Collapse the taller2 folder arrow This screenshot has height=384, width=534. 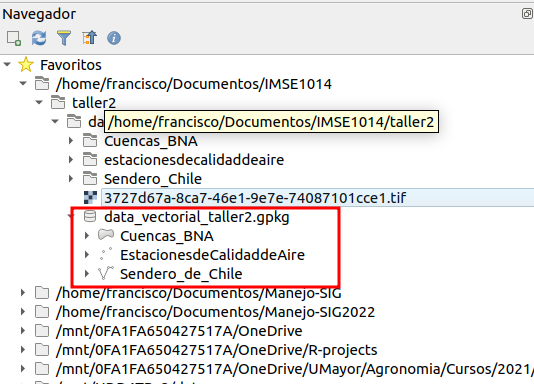(39, 102)
